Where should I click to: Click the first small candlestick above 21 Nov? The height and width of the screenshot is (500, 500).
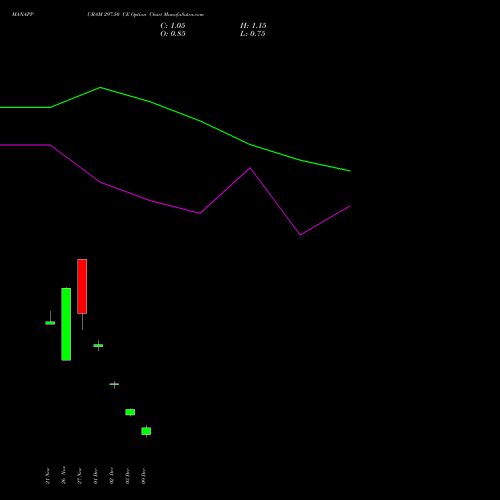click(x=50, y=322)
